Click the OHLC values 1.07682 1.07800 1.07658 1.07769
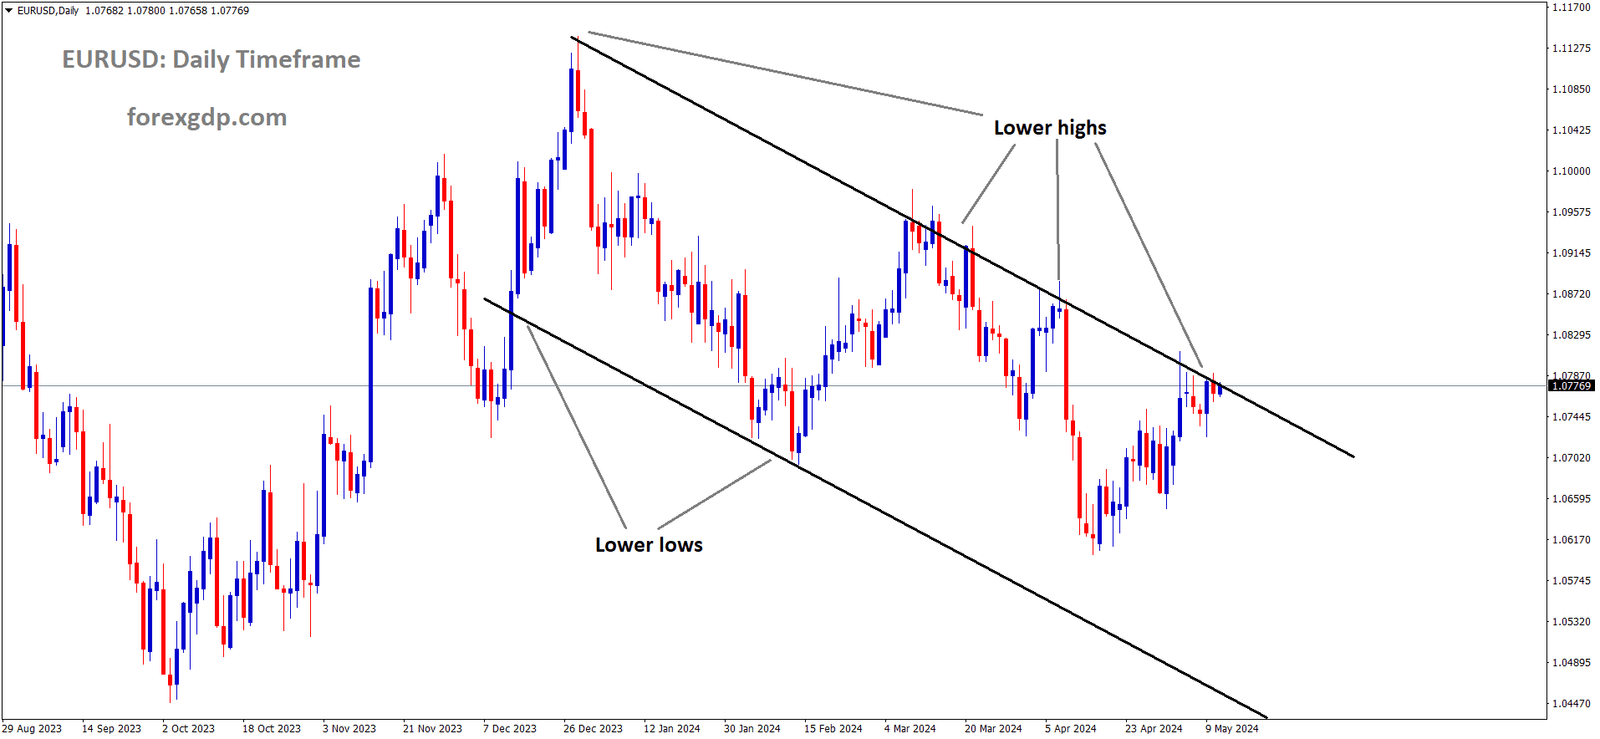The height and width of the screenshot is (739, 1600). click(168, 11)
